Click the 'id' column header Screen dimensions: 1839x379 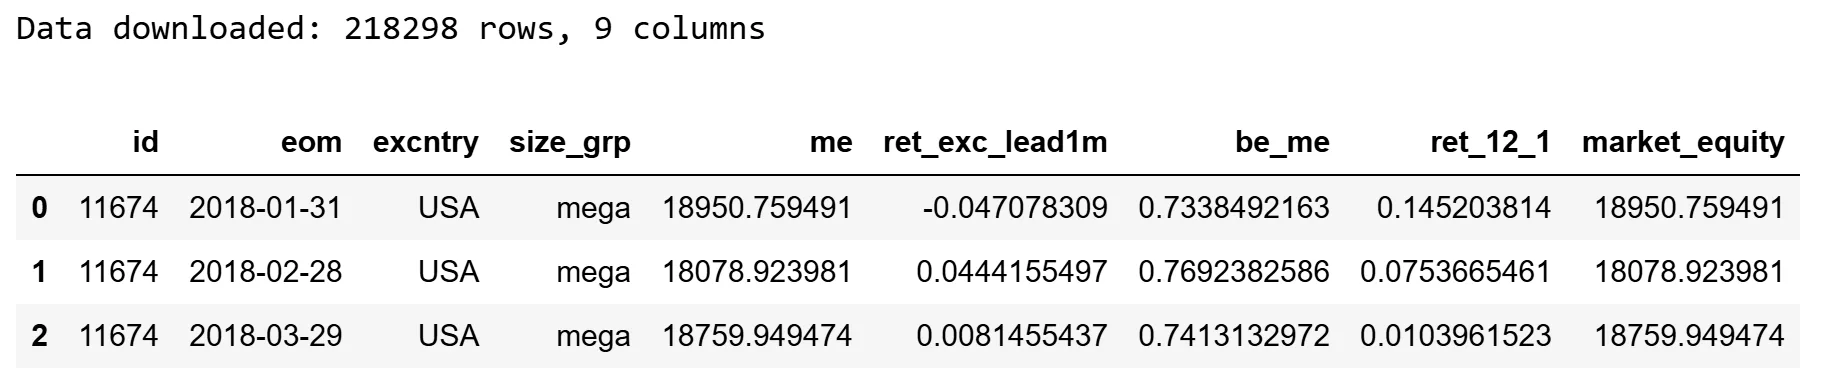pyautogui.click(x=146, y=142)
